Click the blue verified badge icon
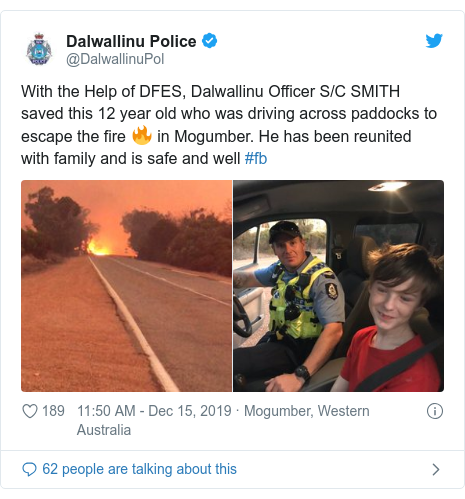The image size is (465, 499). (x=210, y=41)
